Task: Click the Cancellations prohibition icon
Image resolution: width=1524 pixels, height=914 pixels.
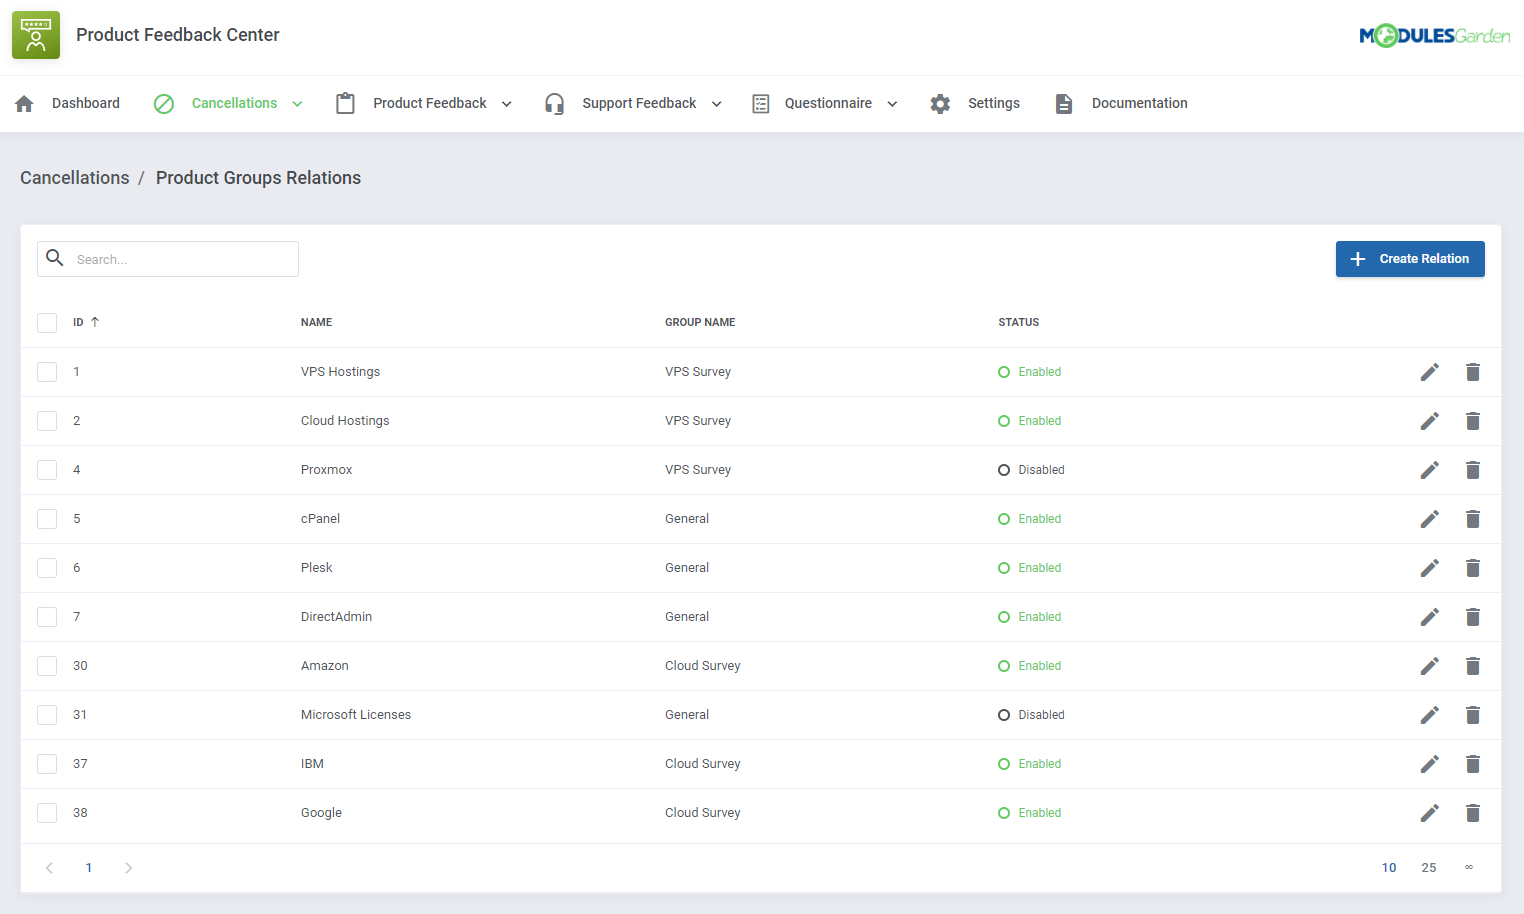Action: (x=163, y=103)
